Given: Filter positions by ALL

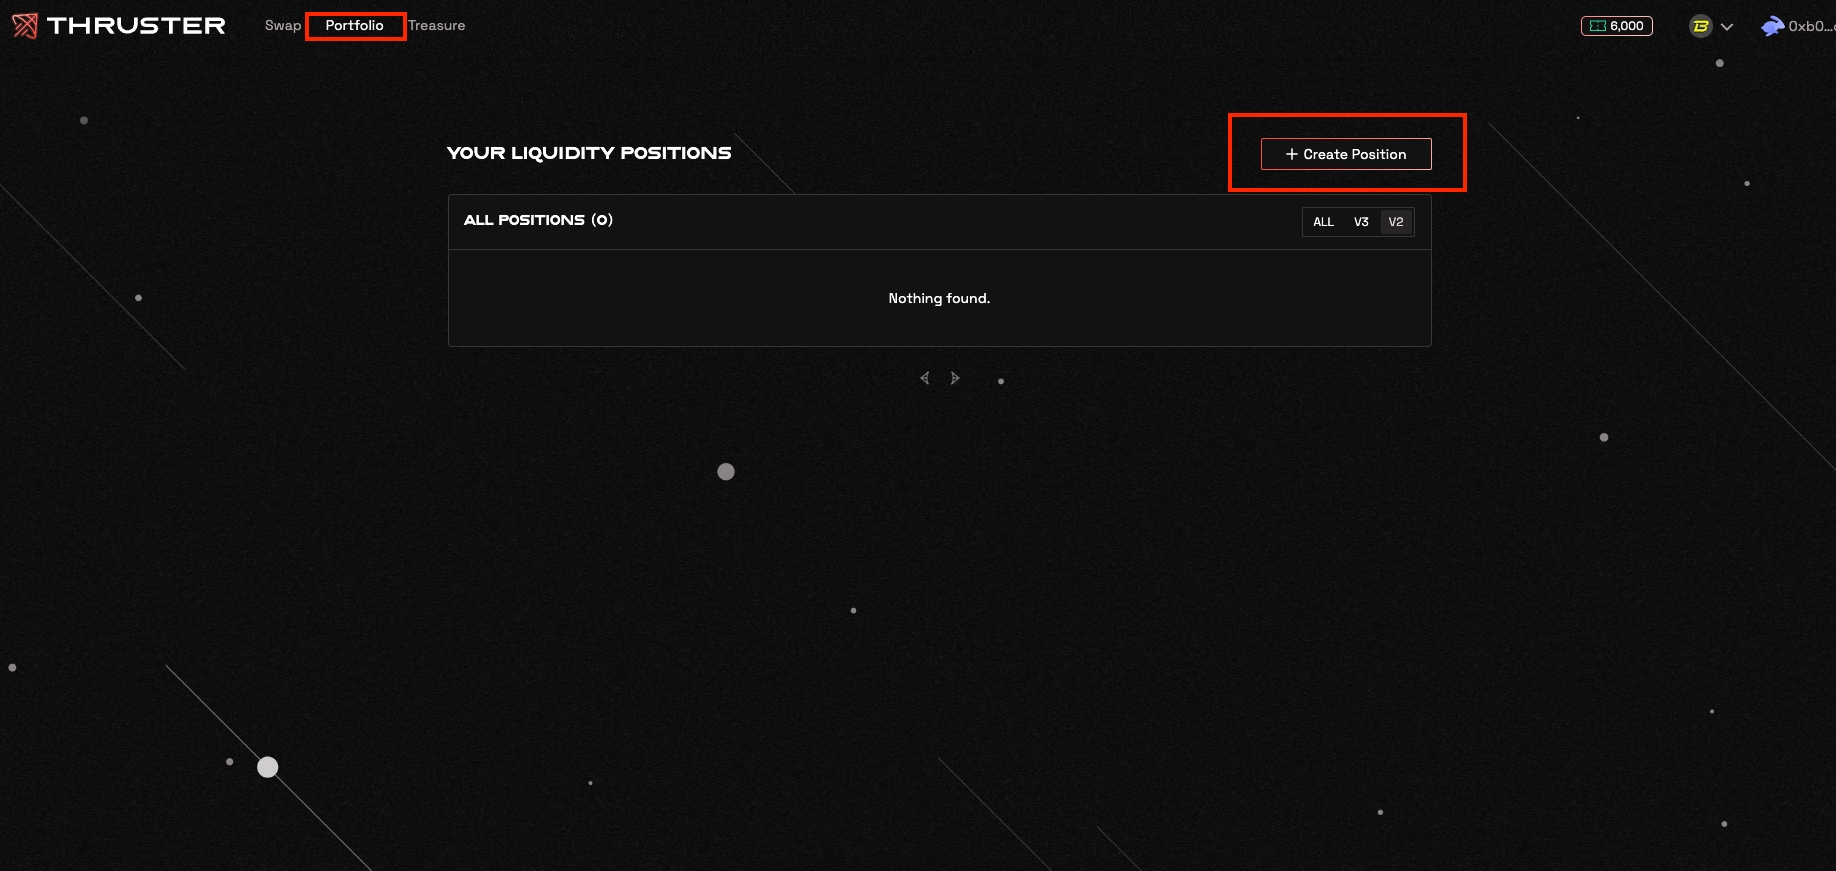Looking at the screenshot, I should [1323, 222].
